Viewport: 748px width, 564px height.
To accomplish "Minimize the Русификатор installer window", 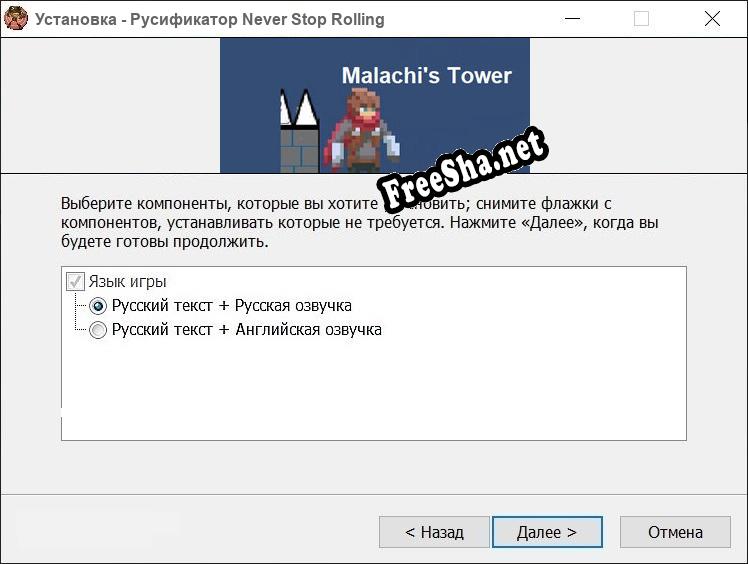I will coord(572,19).
